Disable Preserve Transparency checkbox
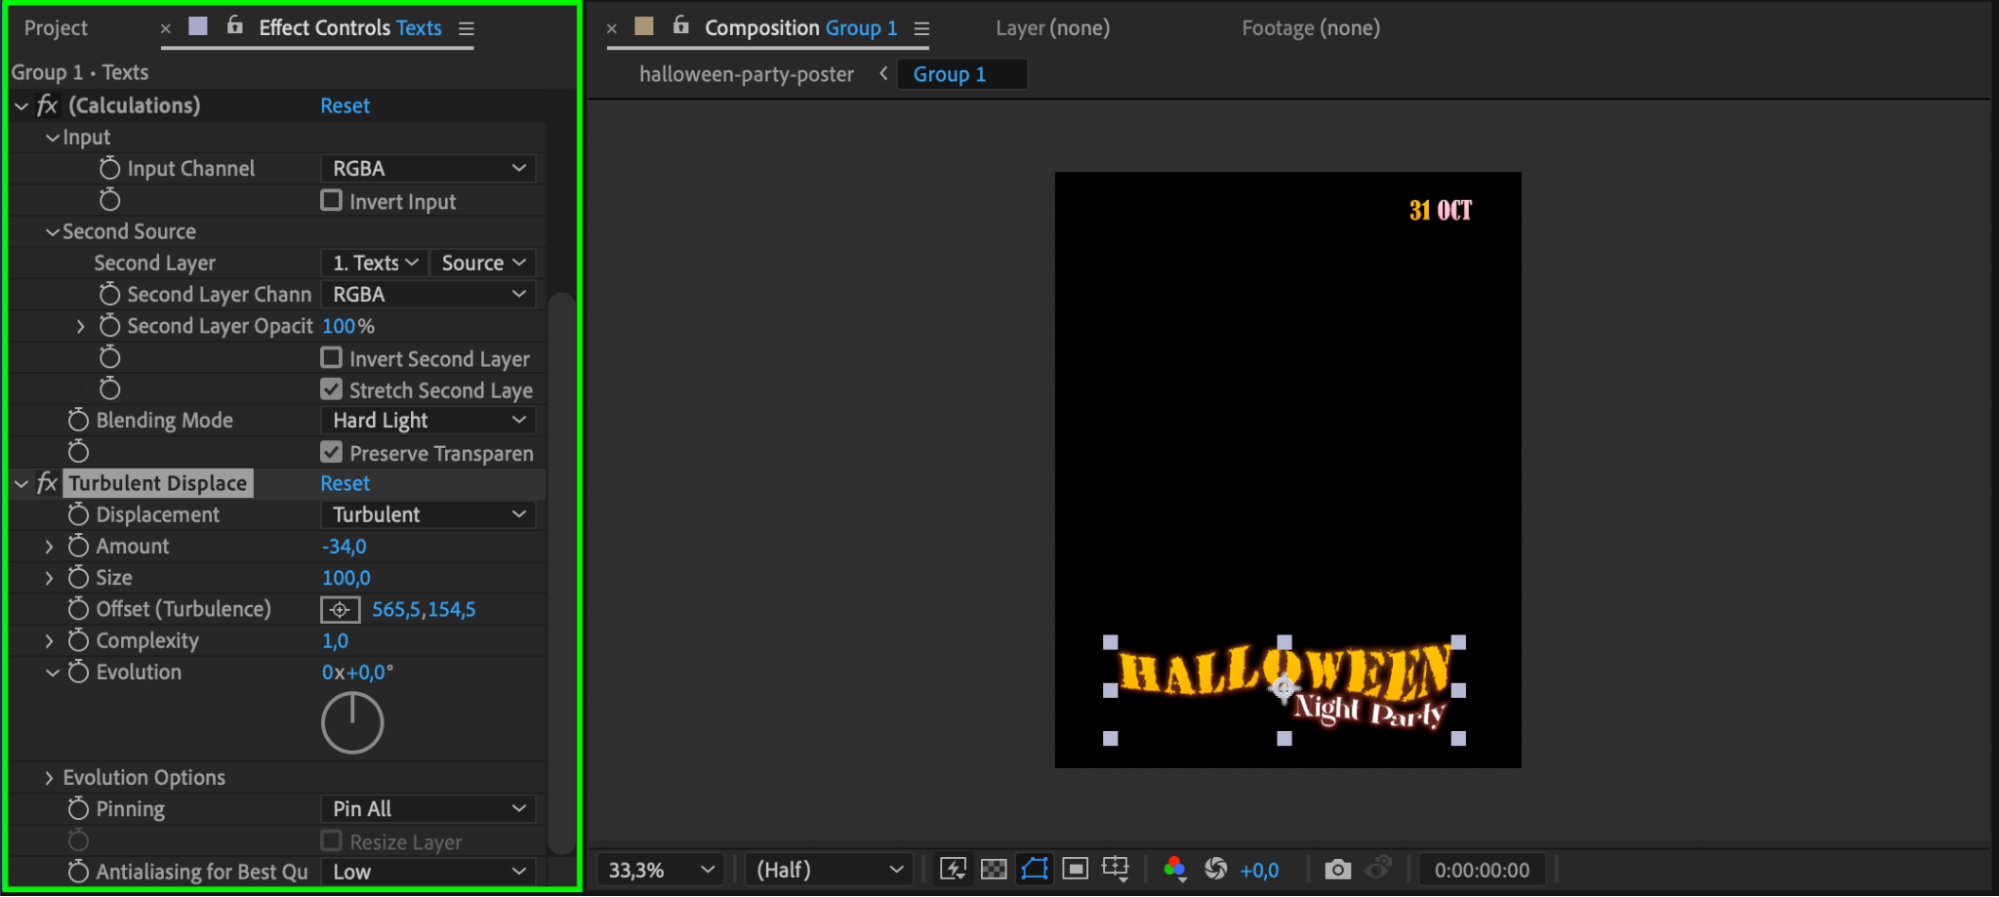The image size is (1999, 897). [x=331, y=452]
